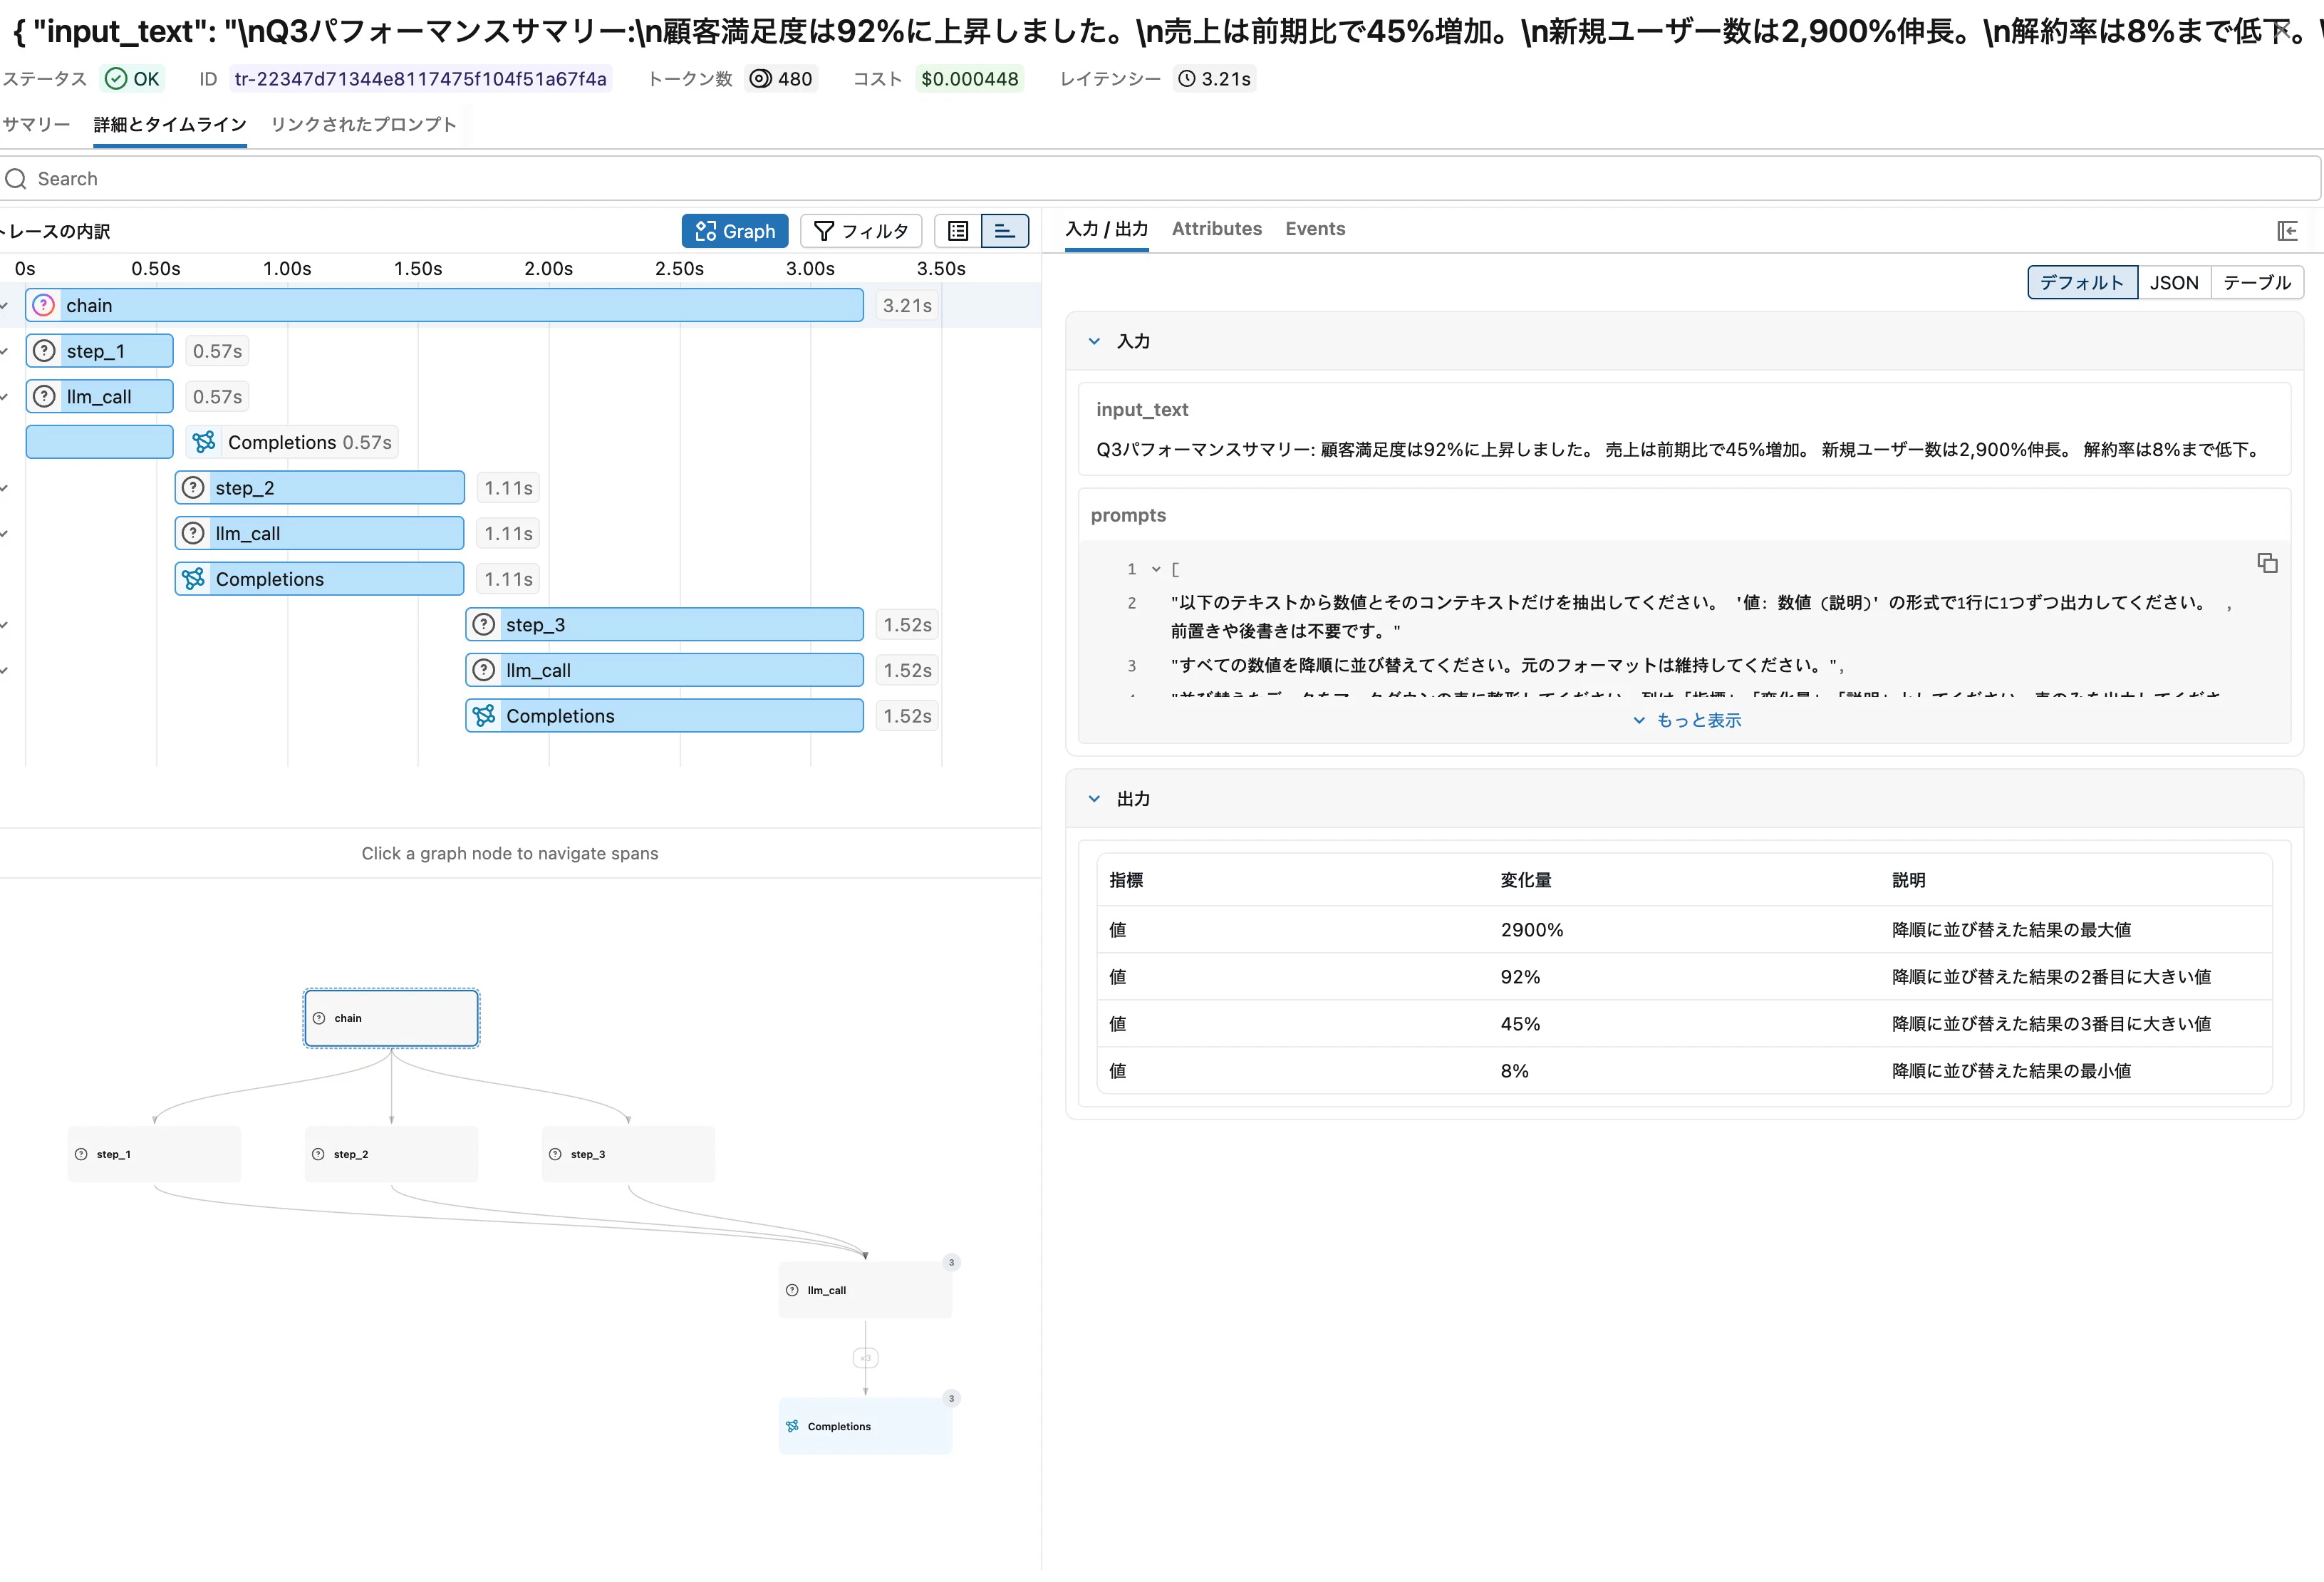Click the もっと表示 link
Image resolution: width=2324 pixels, height=1582 pixels.
pos(1687,720)
